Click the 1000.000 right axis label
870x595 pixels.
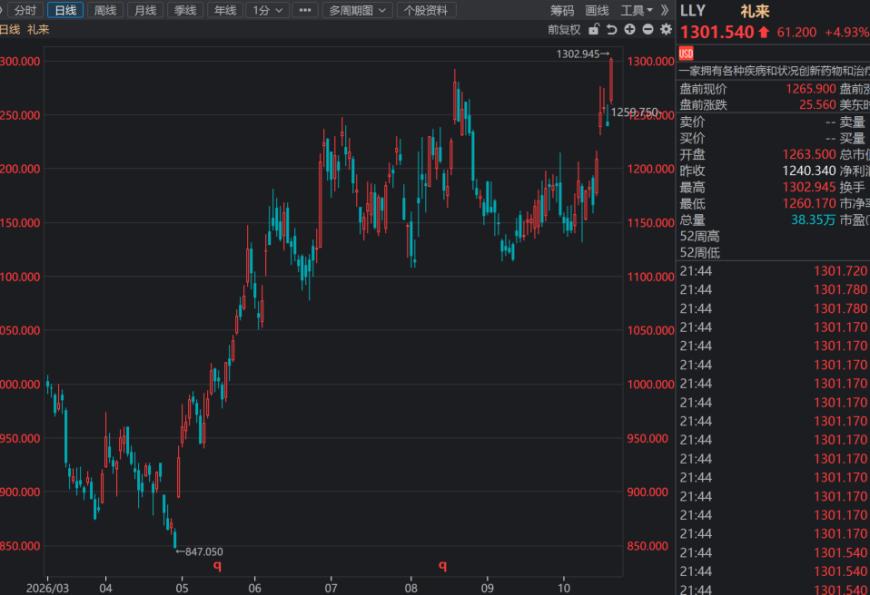[x=651, y=384]
